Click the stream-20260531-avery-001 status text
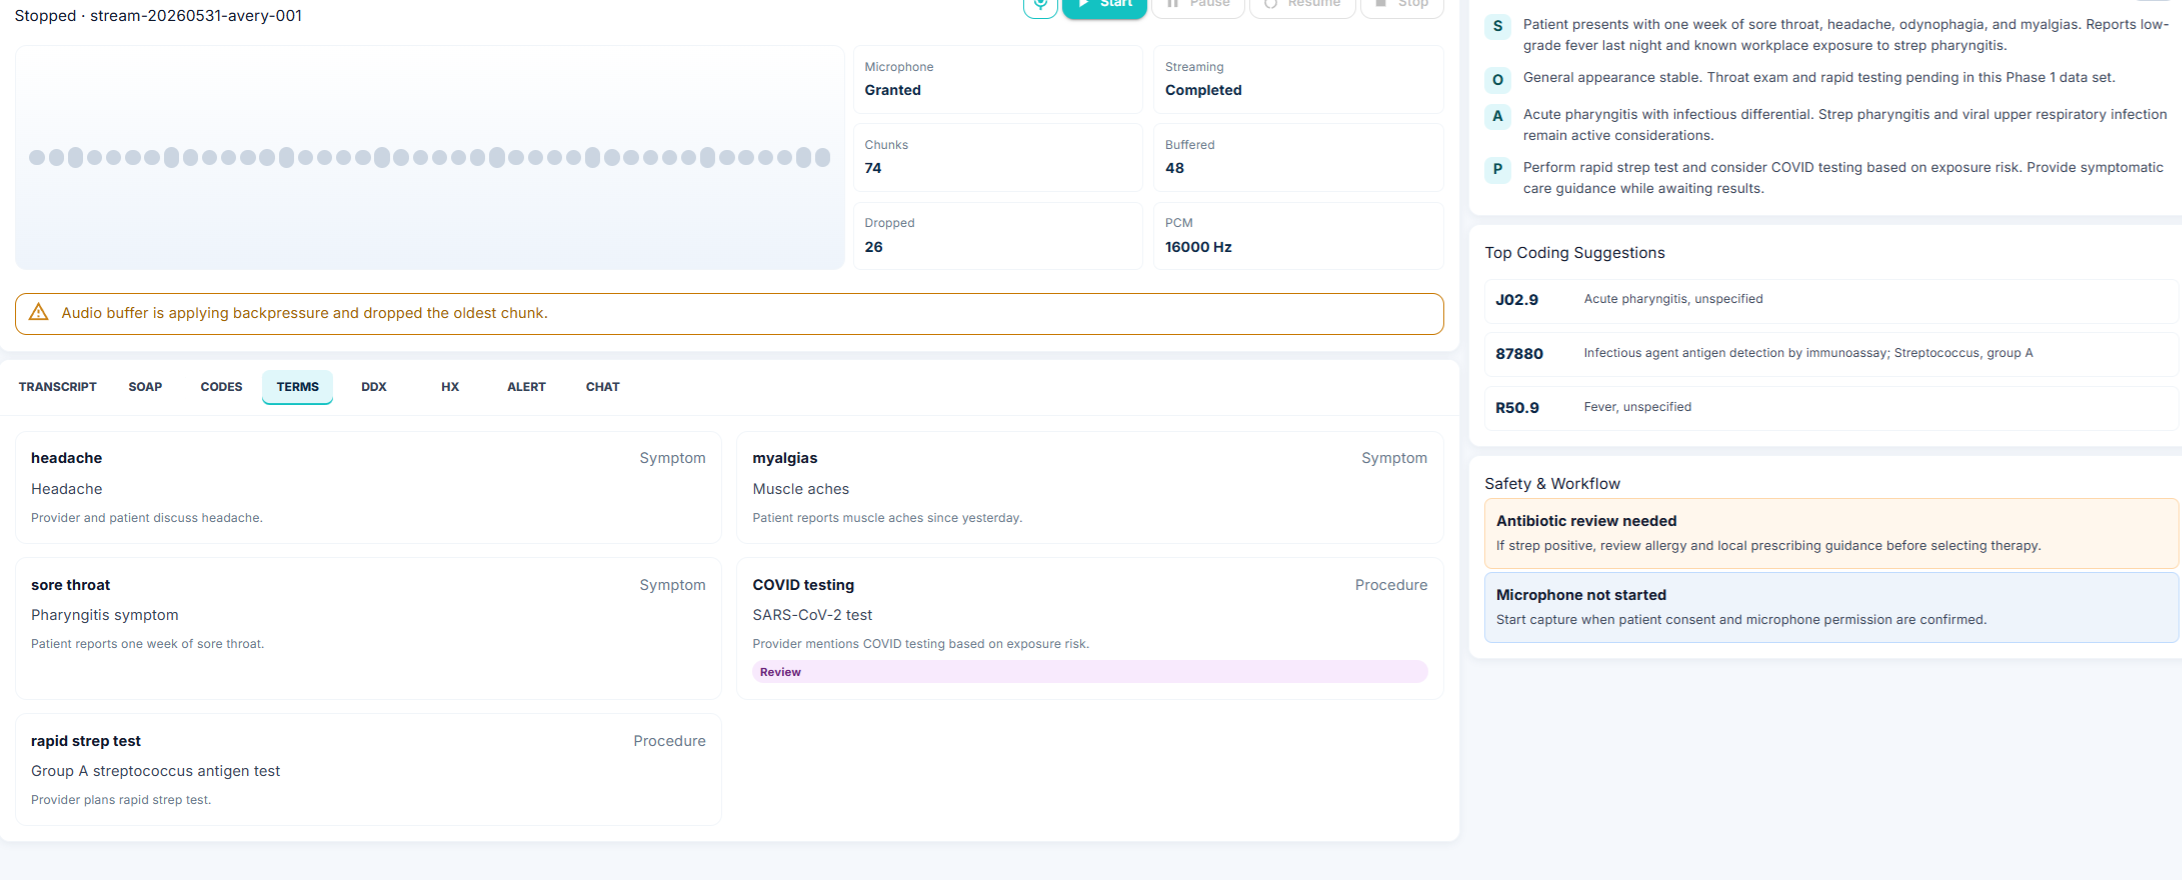2182x880 pixels. (x=196, y=16)
